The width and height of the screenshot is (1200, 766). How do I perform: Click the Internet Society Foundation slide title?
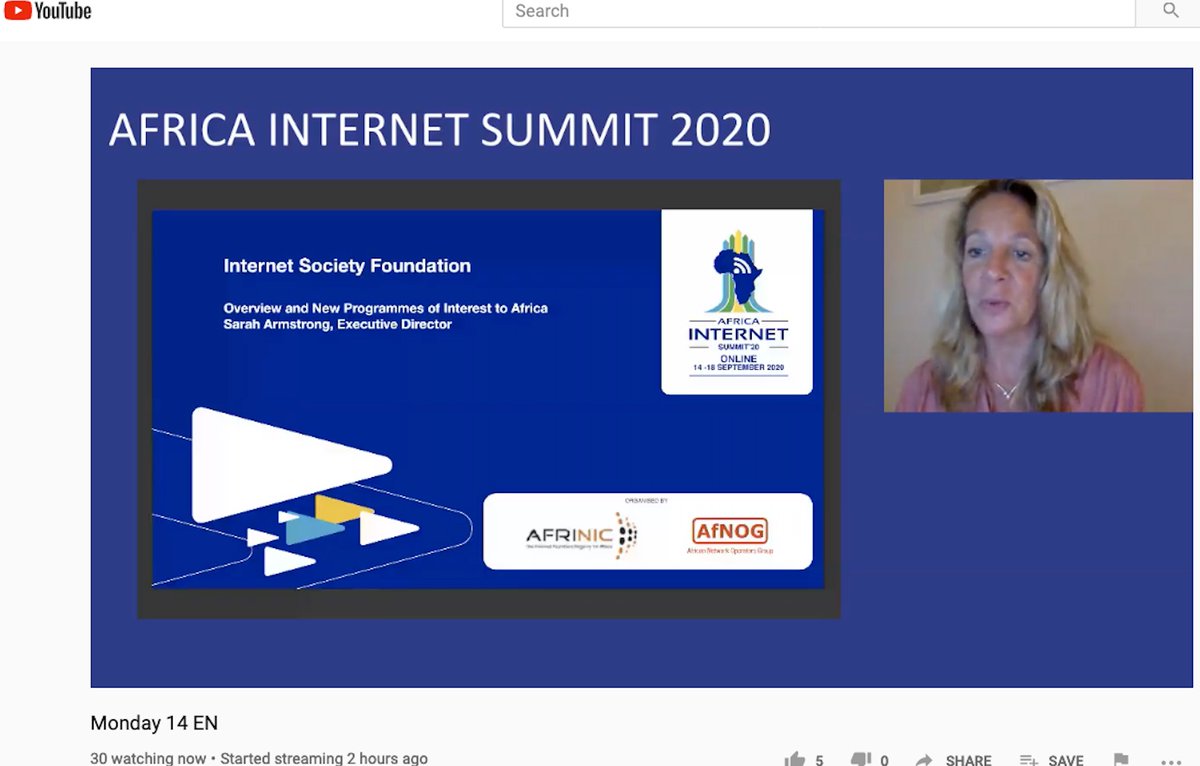347,266
